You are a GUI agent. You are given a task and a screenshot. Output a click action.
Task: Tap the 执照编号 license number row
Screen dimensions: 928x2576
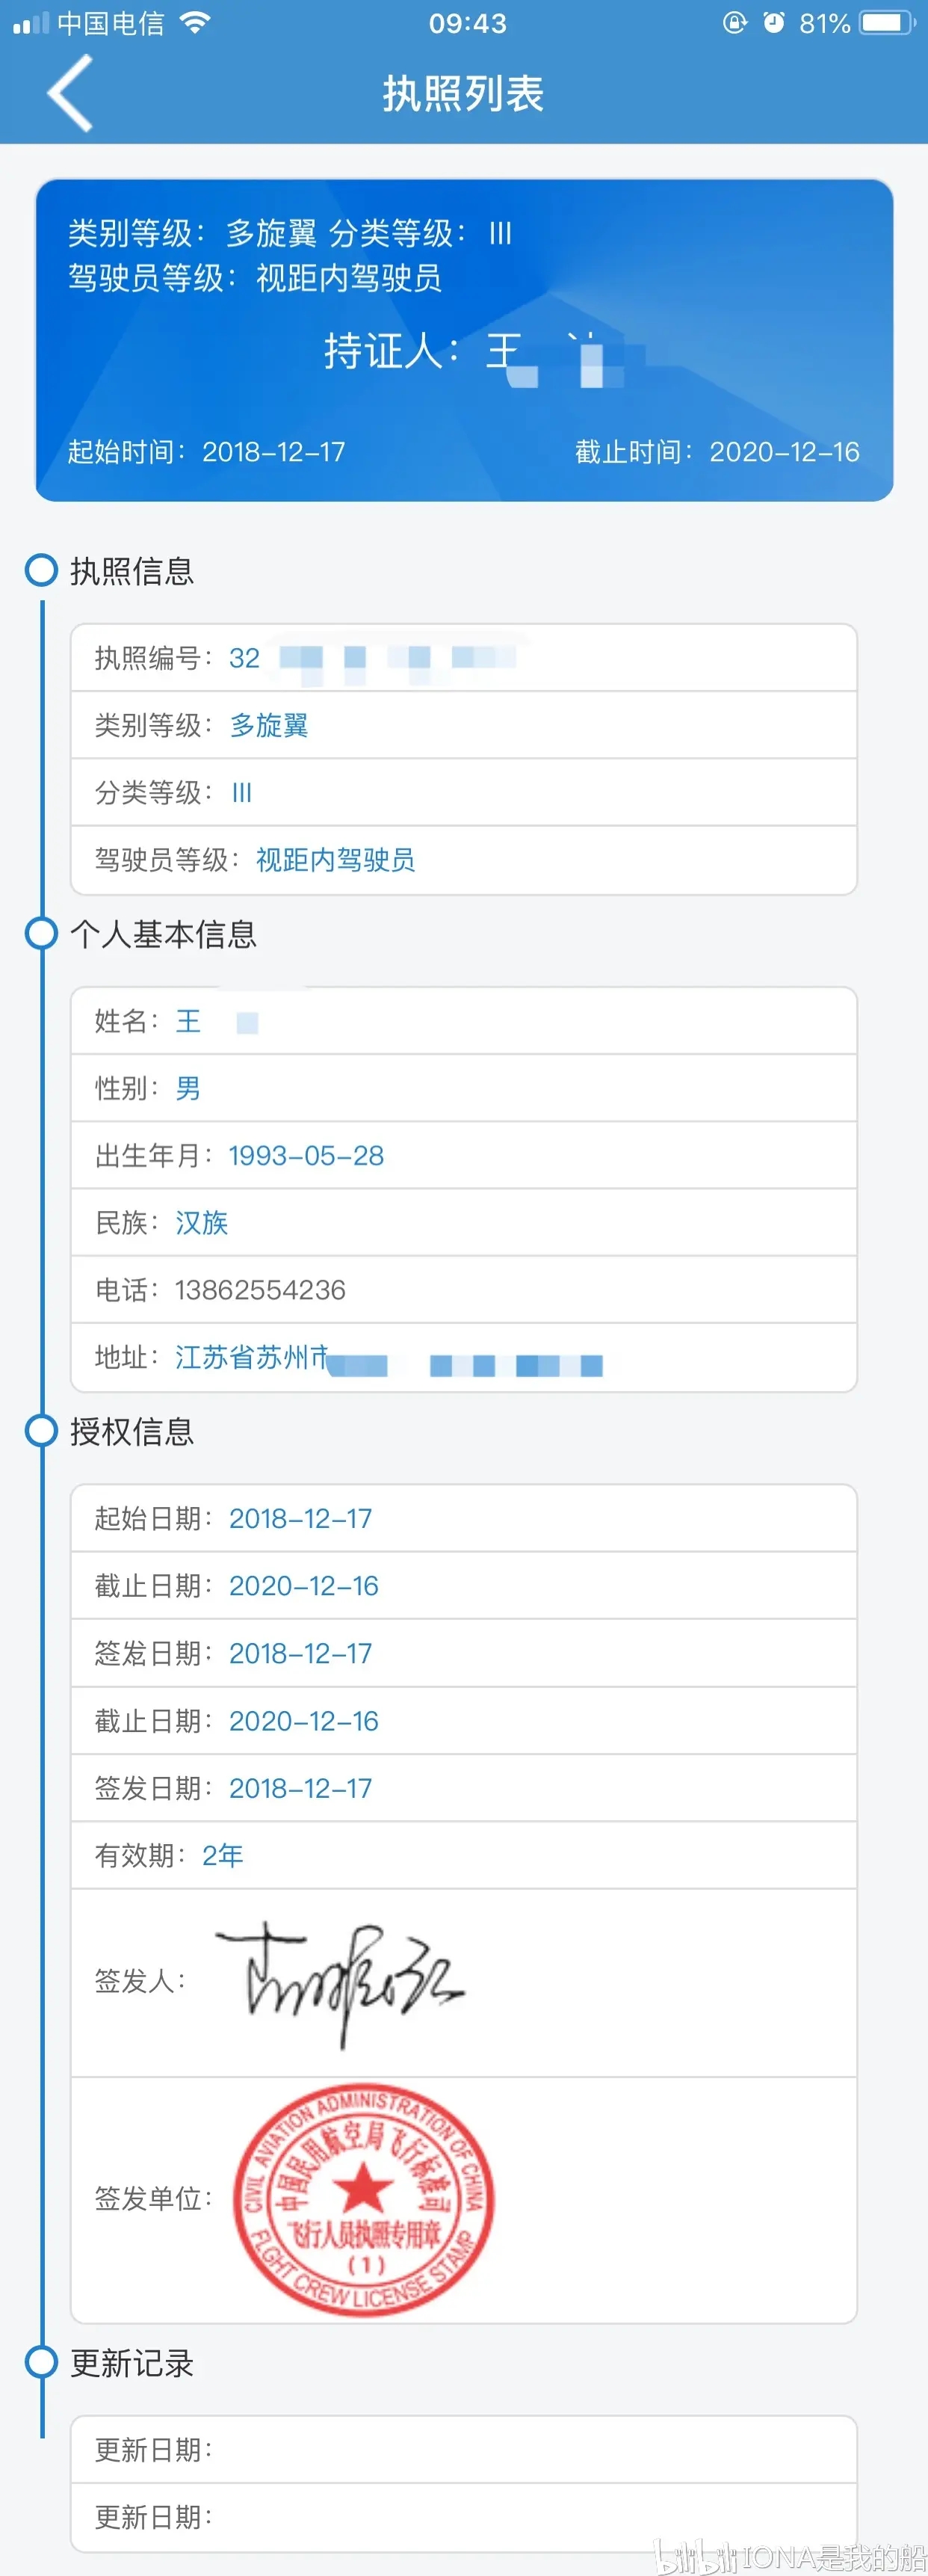464,658
